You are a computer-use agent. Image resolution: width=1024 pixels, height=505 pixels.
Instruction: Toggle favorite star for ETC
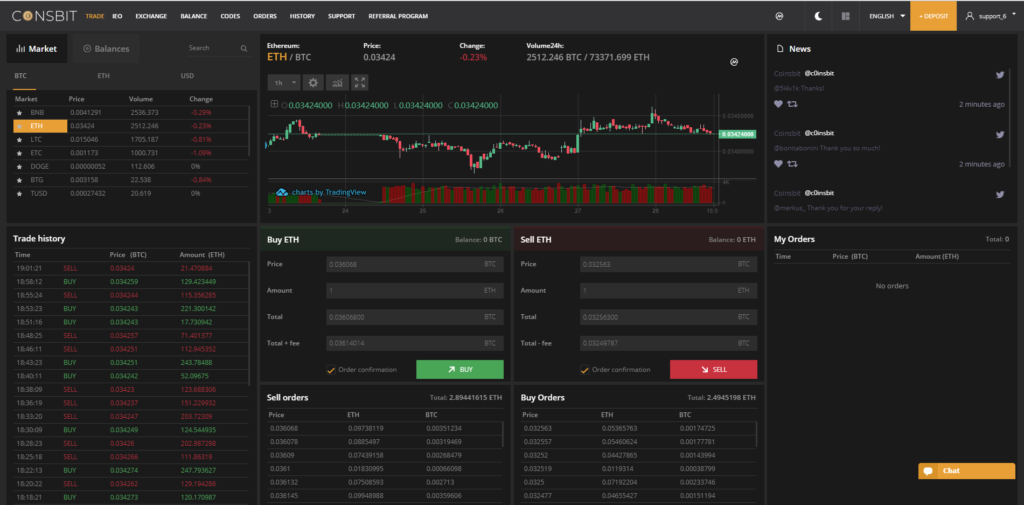click(x=20, y=153)
